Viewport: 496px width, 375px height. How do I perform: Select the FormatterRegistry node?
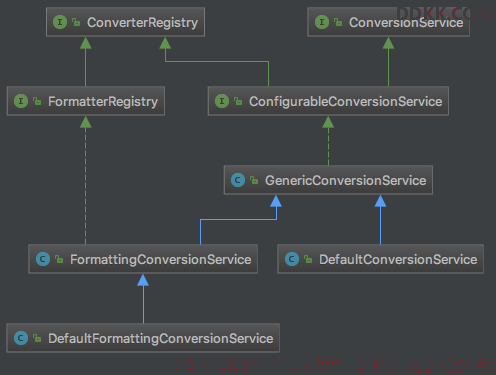click(86, 101)
